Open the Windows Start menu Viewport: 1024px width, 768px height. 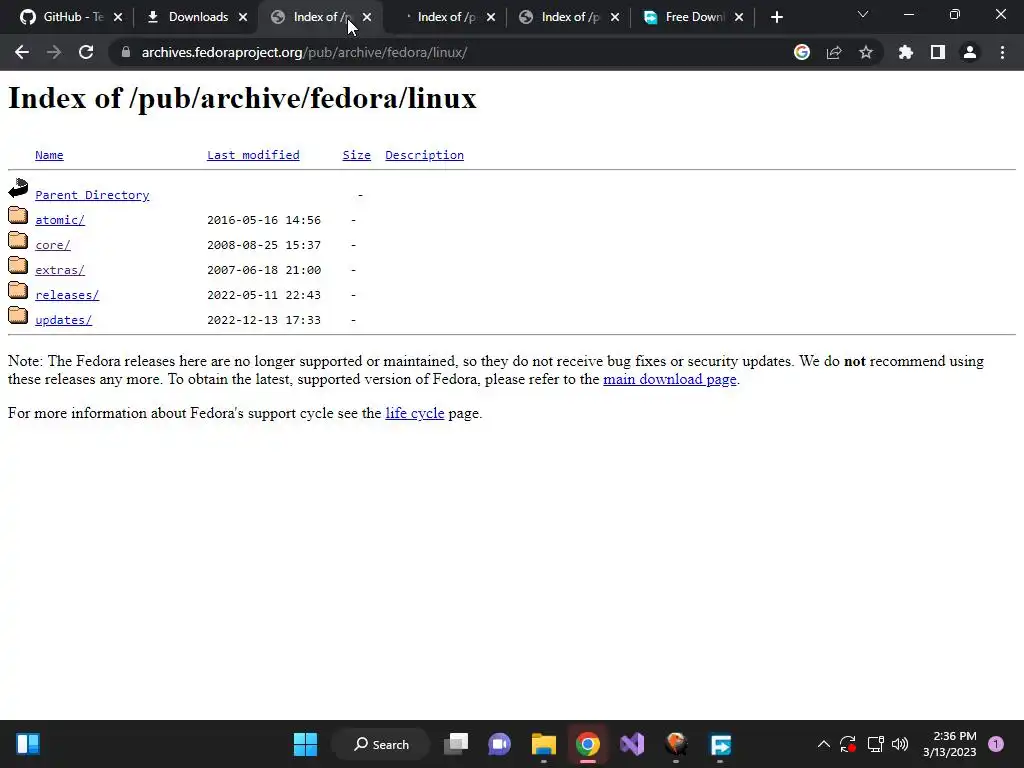[305, 744]
